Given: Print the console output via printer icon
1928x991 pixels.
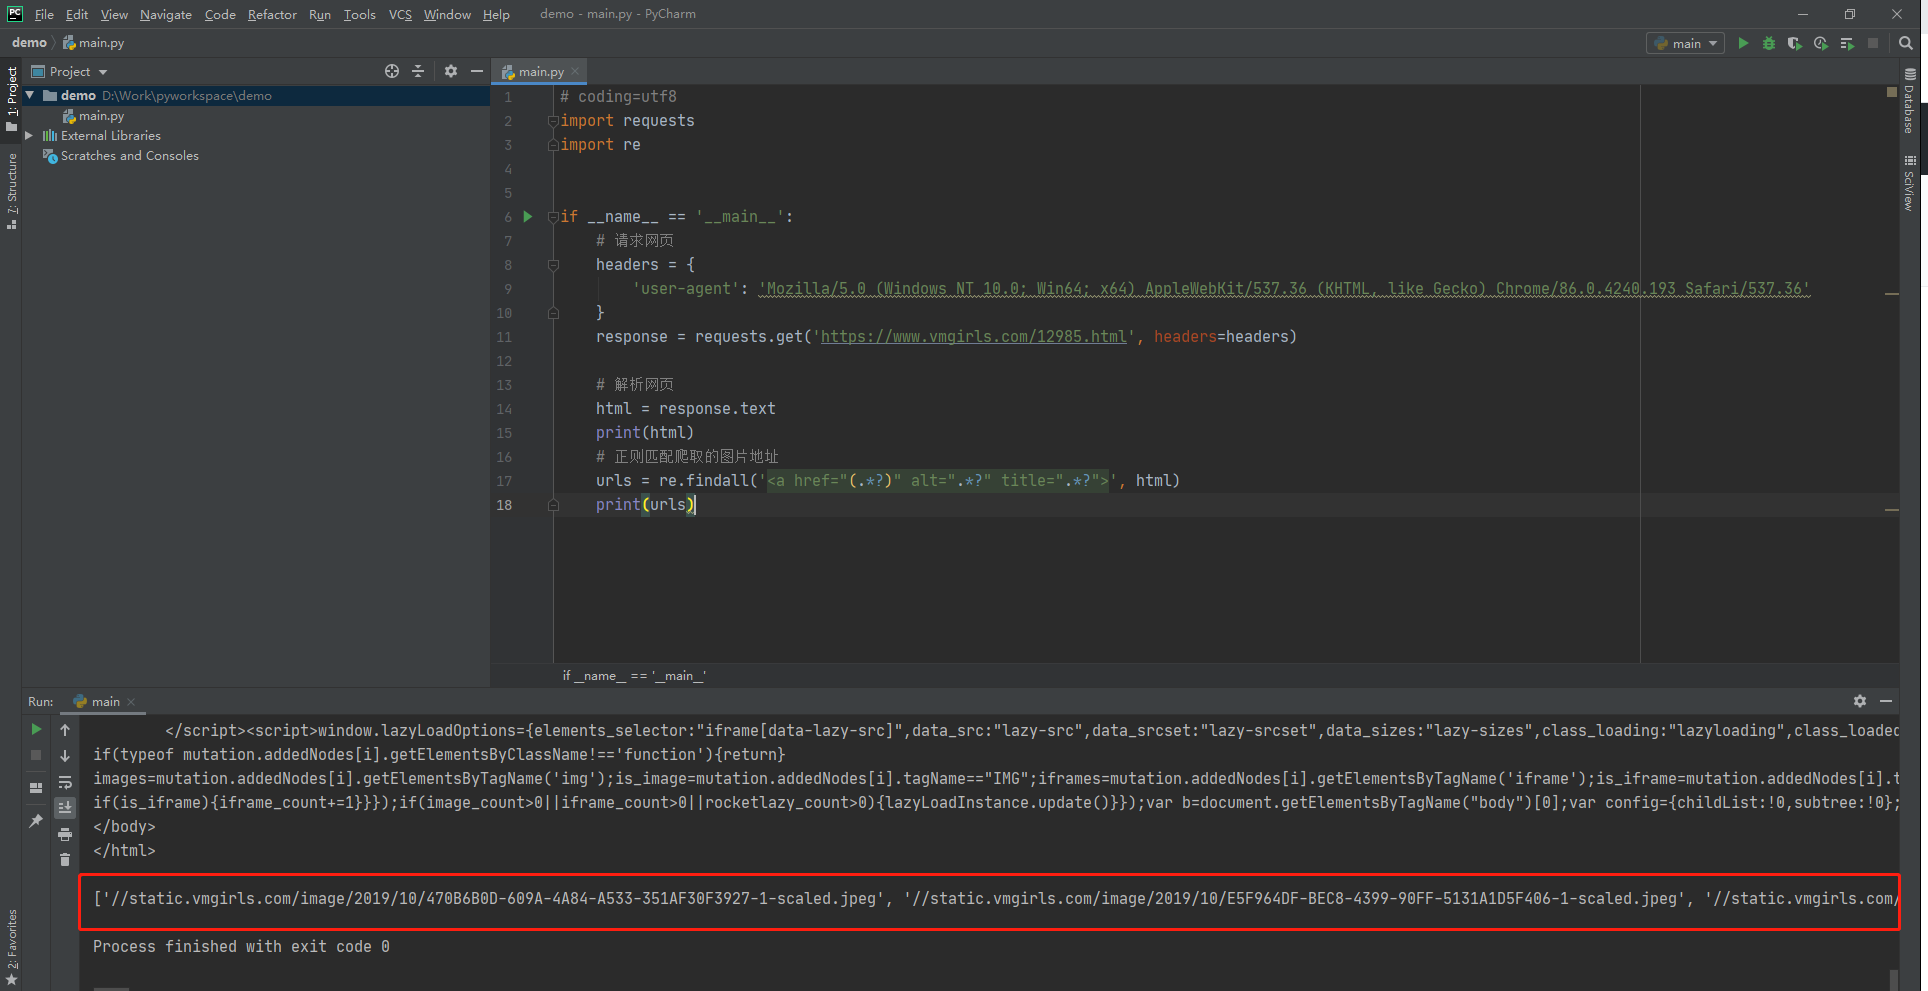Looking at the screenshot, I should pyautogui.click(x=65, y=834).
